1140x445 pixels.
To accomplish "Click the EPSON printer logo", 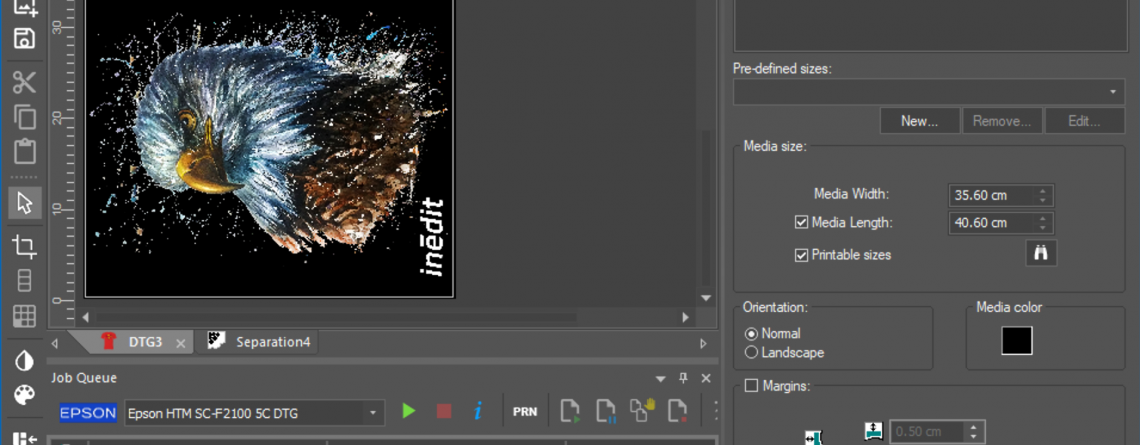I will click(x=87, y=413).
